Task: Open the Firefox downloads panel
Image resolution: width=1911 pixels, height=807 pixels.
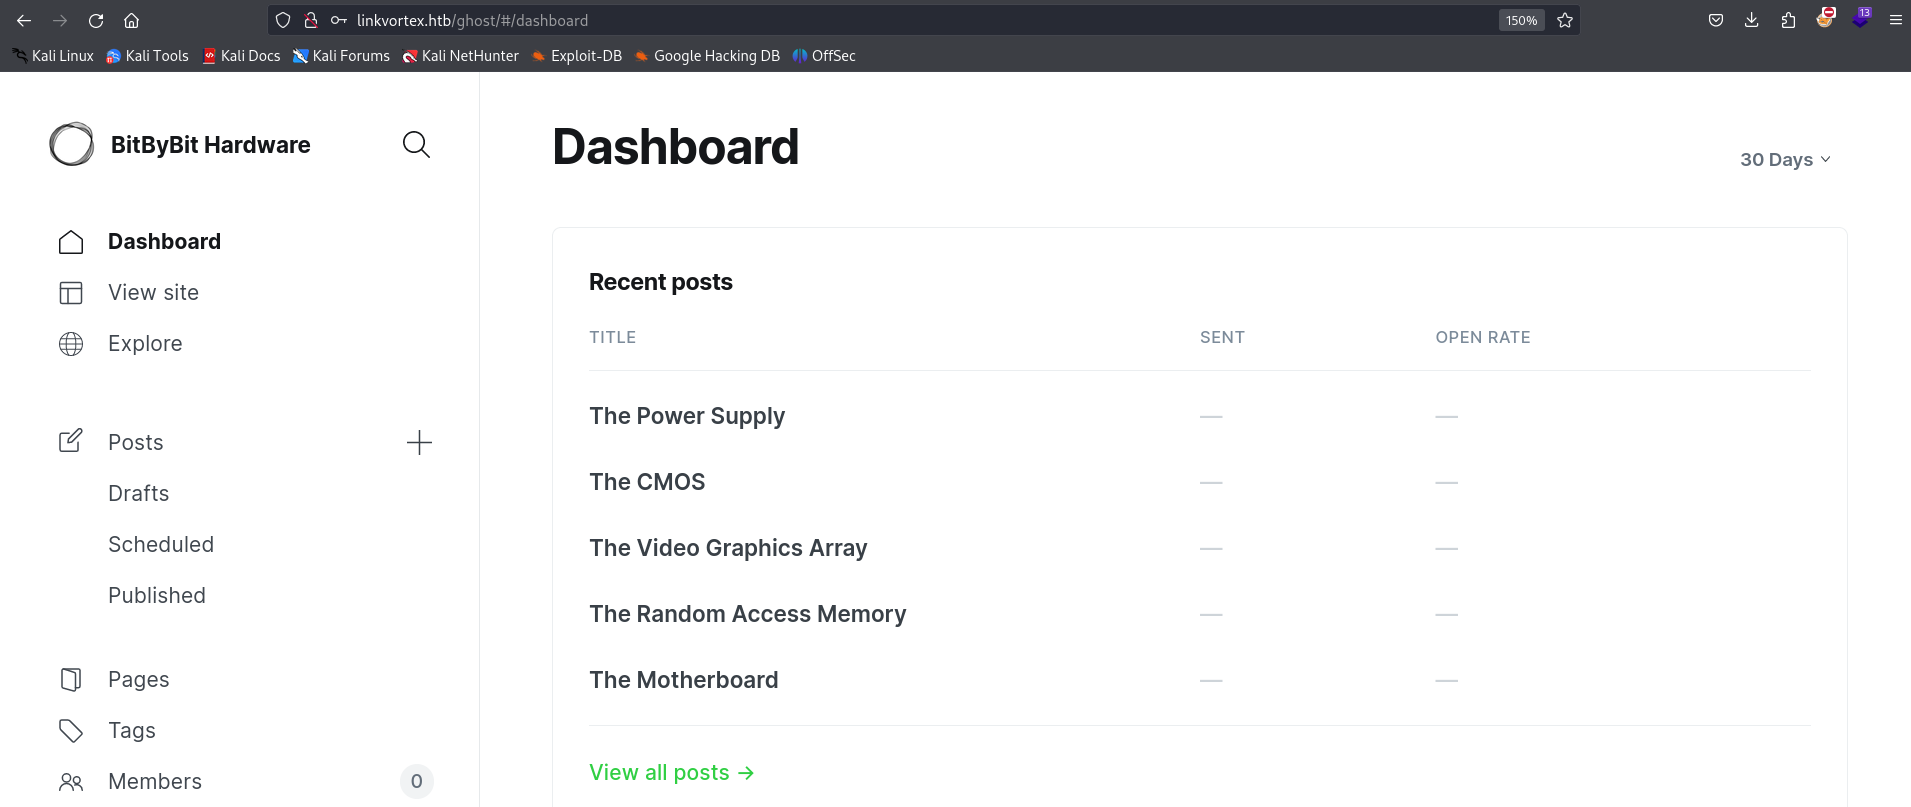Action: pos(1752,20)
